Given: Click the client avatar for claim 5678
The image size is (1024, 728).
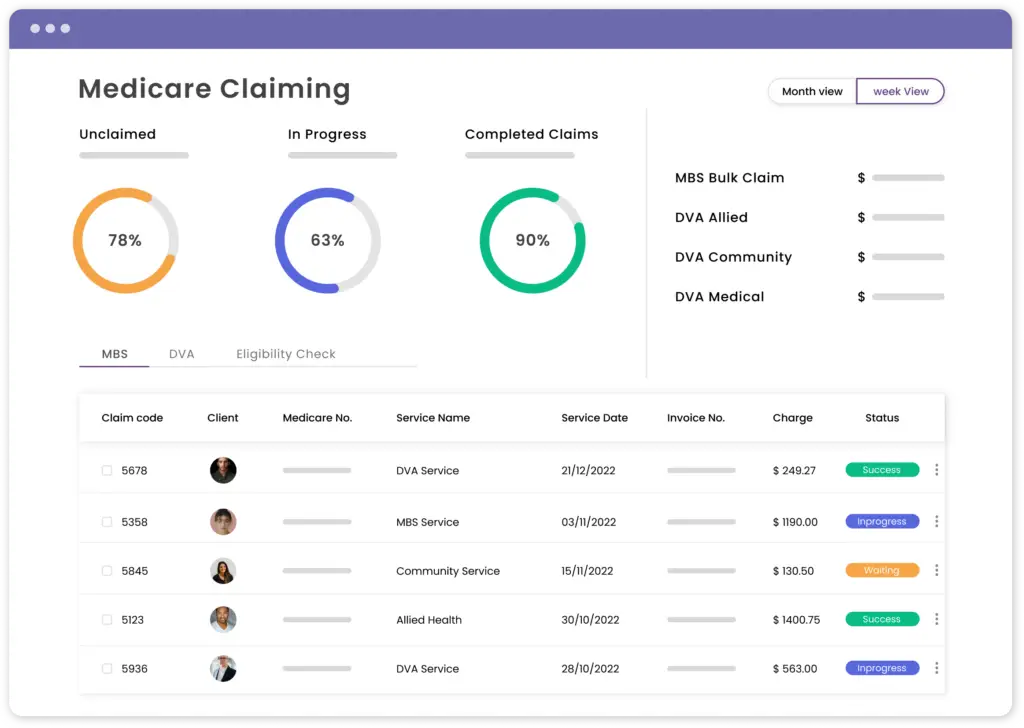Looking at the screenshot, I should 223,470.
